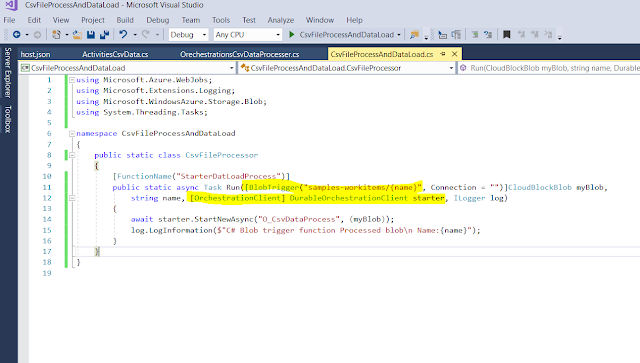Viewport: 640px width, 363px height.
Task: Collapse the namespace CsvFileProcessAndDataLoad block
Action: click(x=72, y=134)
